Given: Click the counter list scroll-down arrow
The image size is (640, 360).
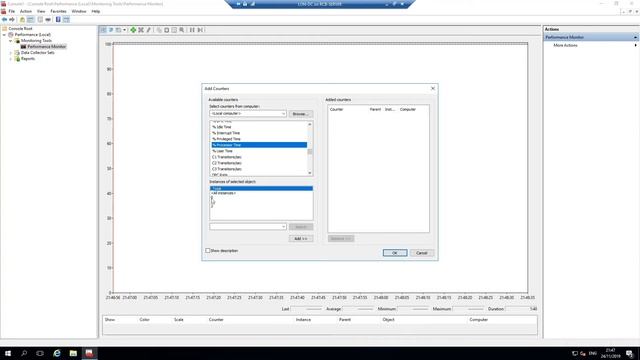Looking at the screenshot, I should (310, 173).
